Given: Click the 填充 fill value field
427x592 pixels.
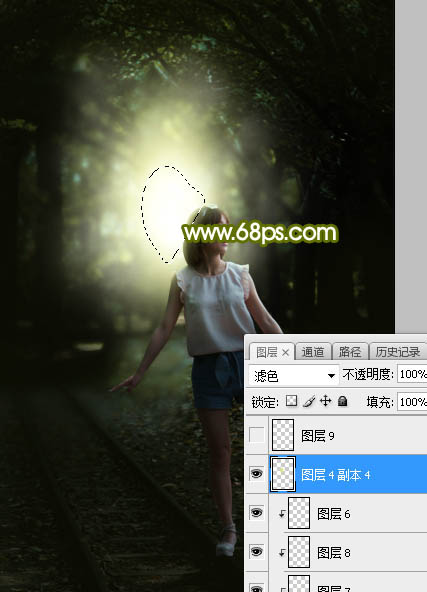Looking at the screenshot, I should pyautogui.click(x=412, y=401).
